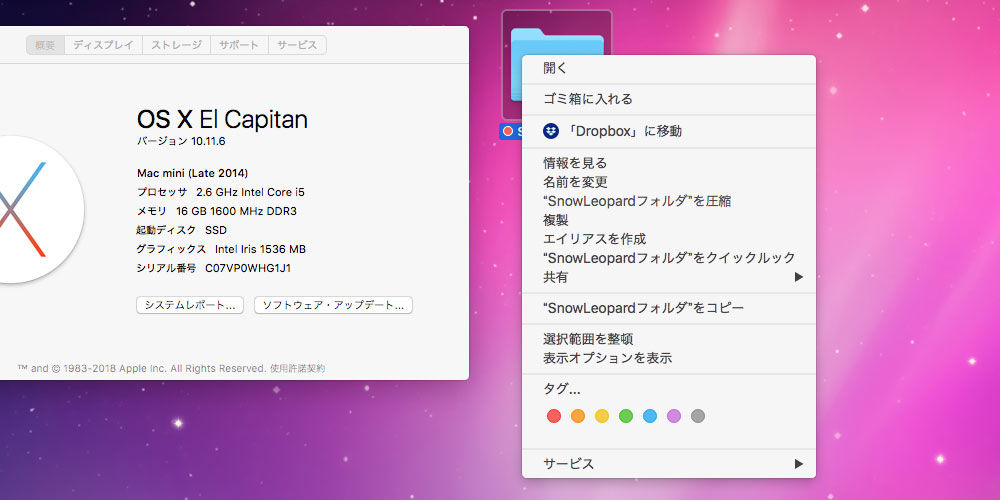Viewport: 1000px width, 500px height.
Task: Click the システムレポート... button
Action: 190,305
